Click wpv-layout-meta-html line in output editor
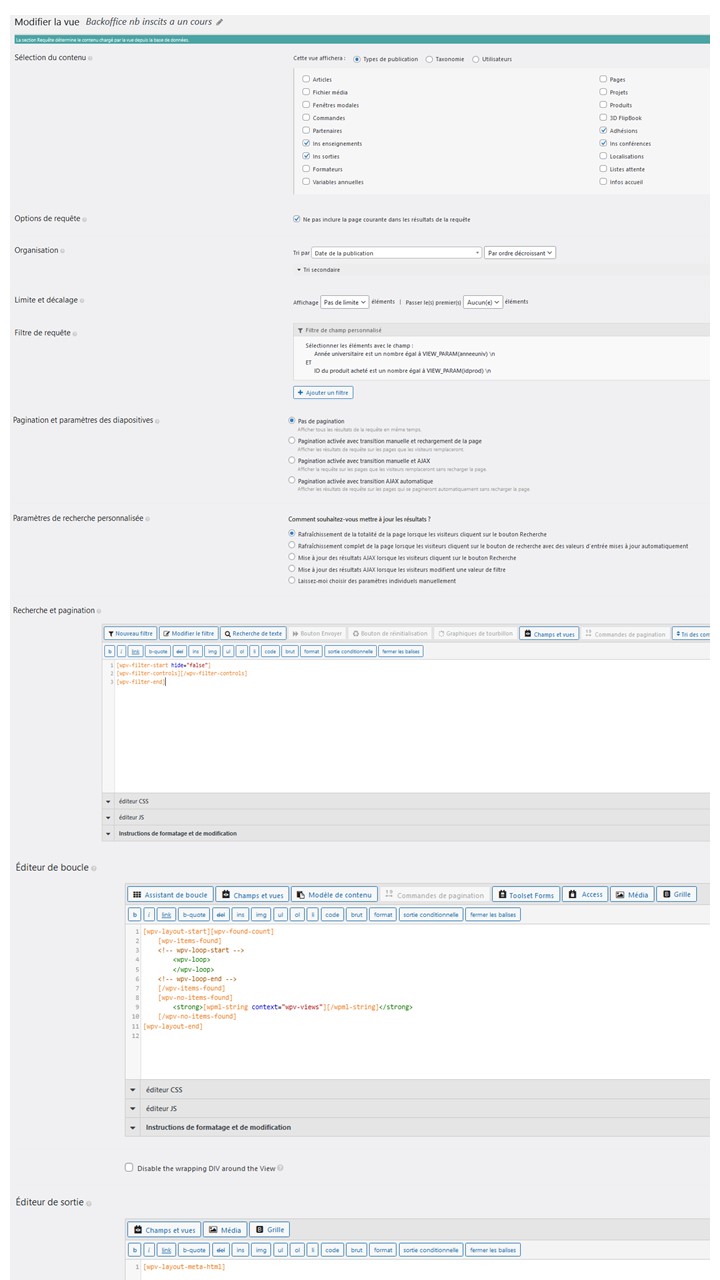Image resolution: width=720 pixels, height=1280 pixels. tap(185, 1267)
